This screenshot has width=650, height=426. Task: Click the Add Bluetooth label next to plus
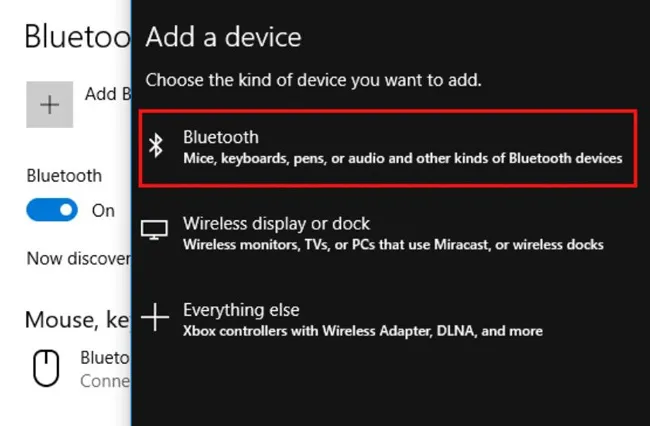point(106,94)
